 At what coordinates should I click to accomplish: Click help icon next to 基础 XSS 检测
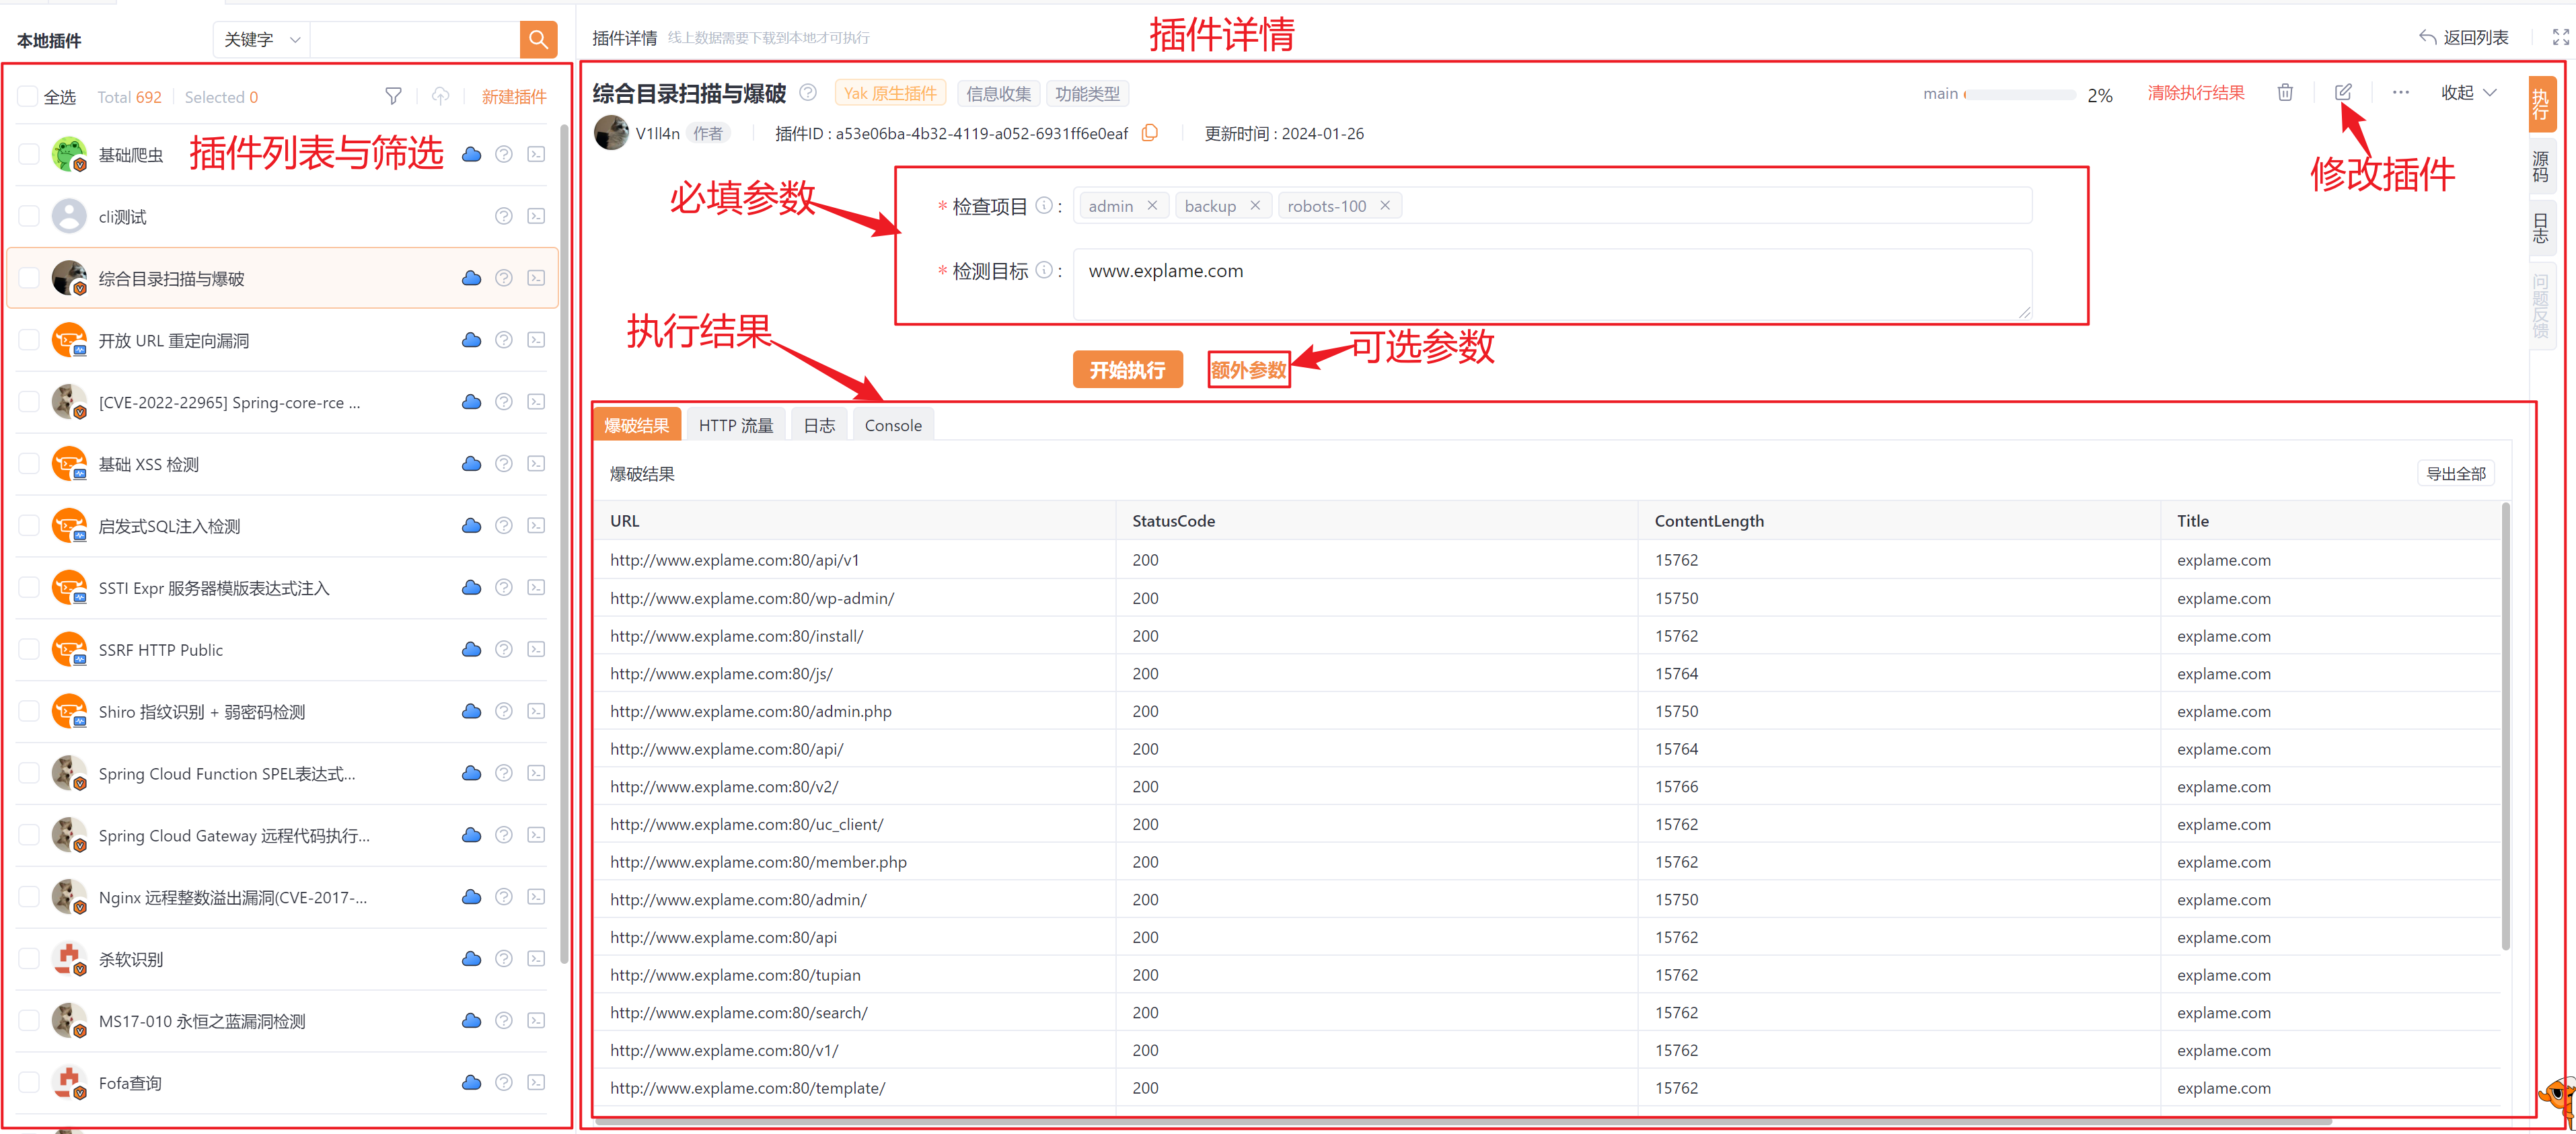(504, 464)
